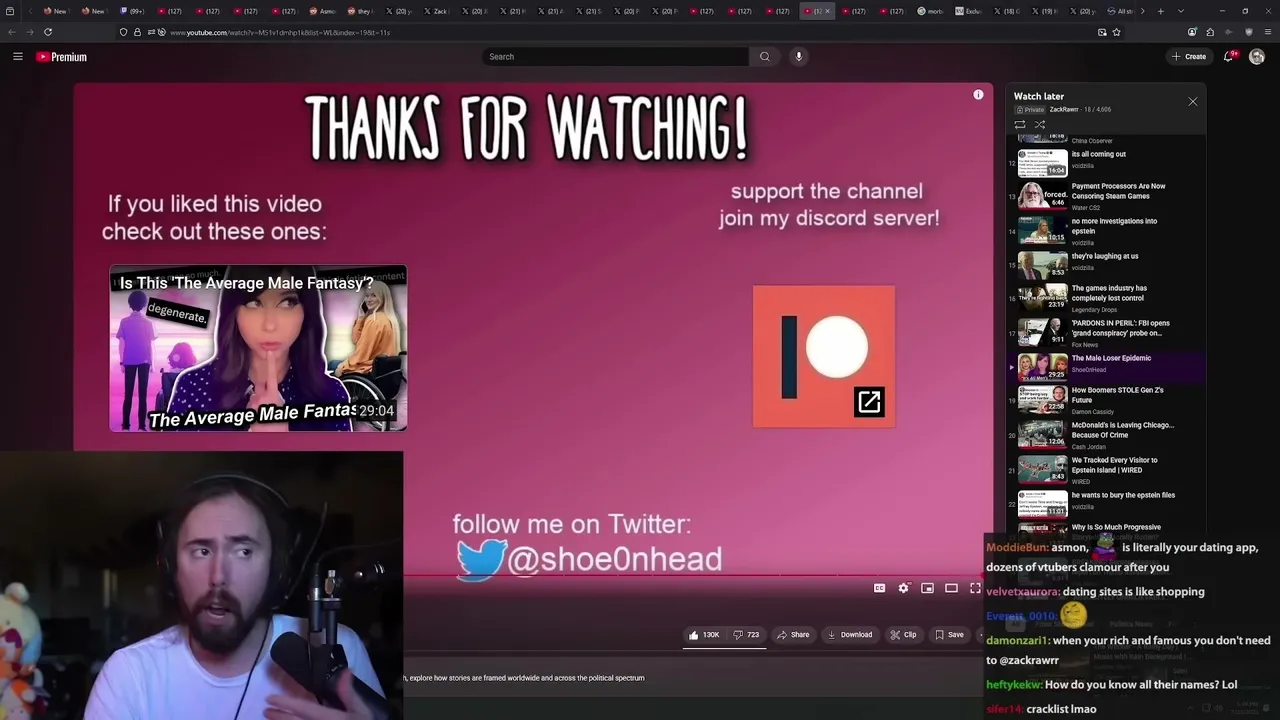This screenshot has width=1280, height=720.
Task: Open the YouTube guide hamburger menu
Action: [x=18, y=57]
